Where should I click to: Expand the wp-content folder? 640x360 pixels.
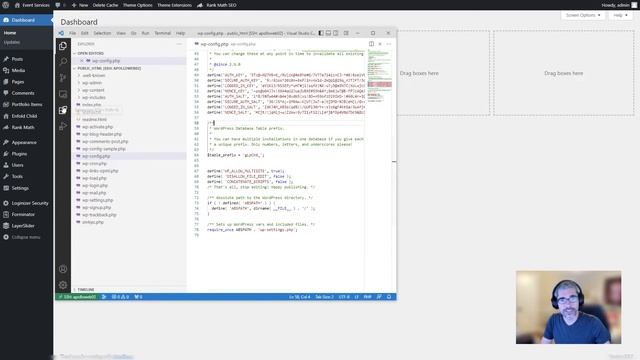[x=93, y=90]
